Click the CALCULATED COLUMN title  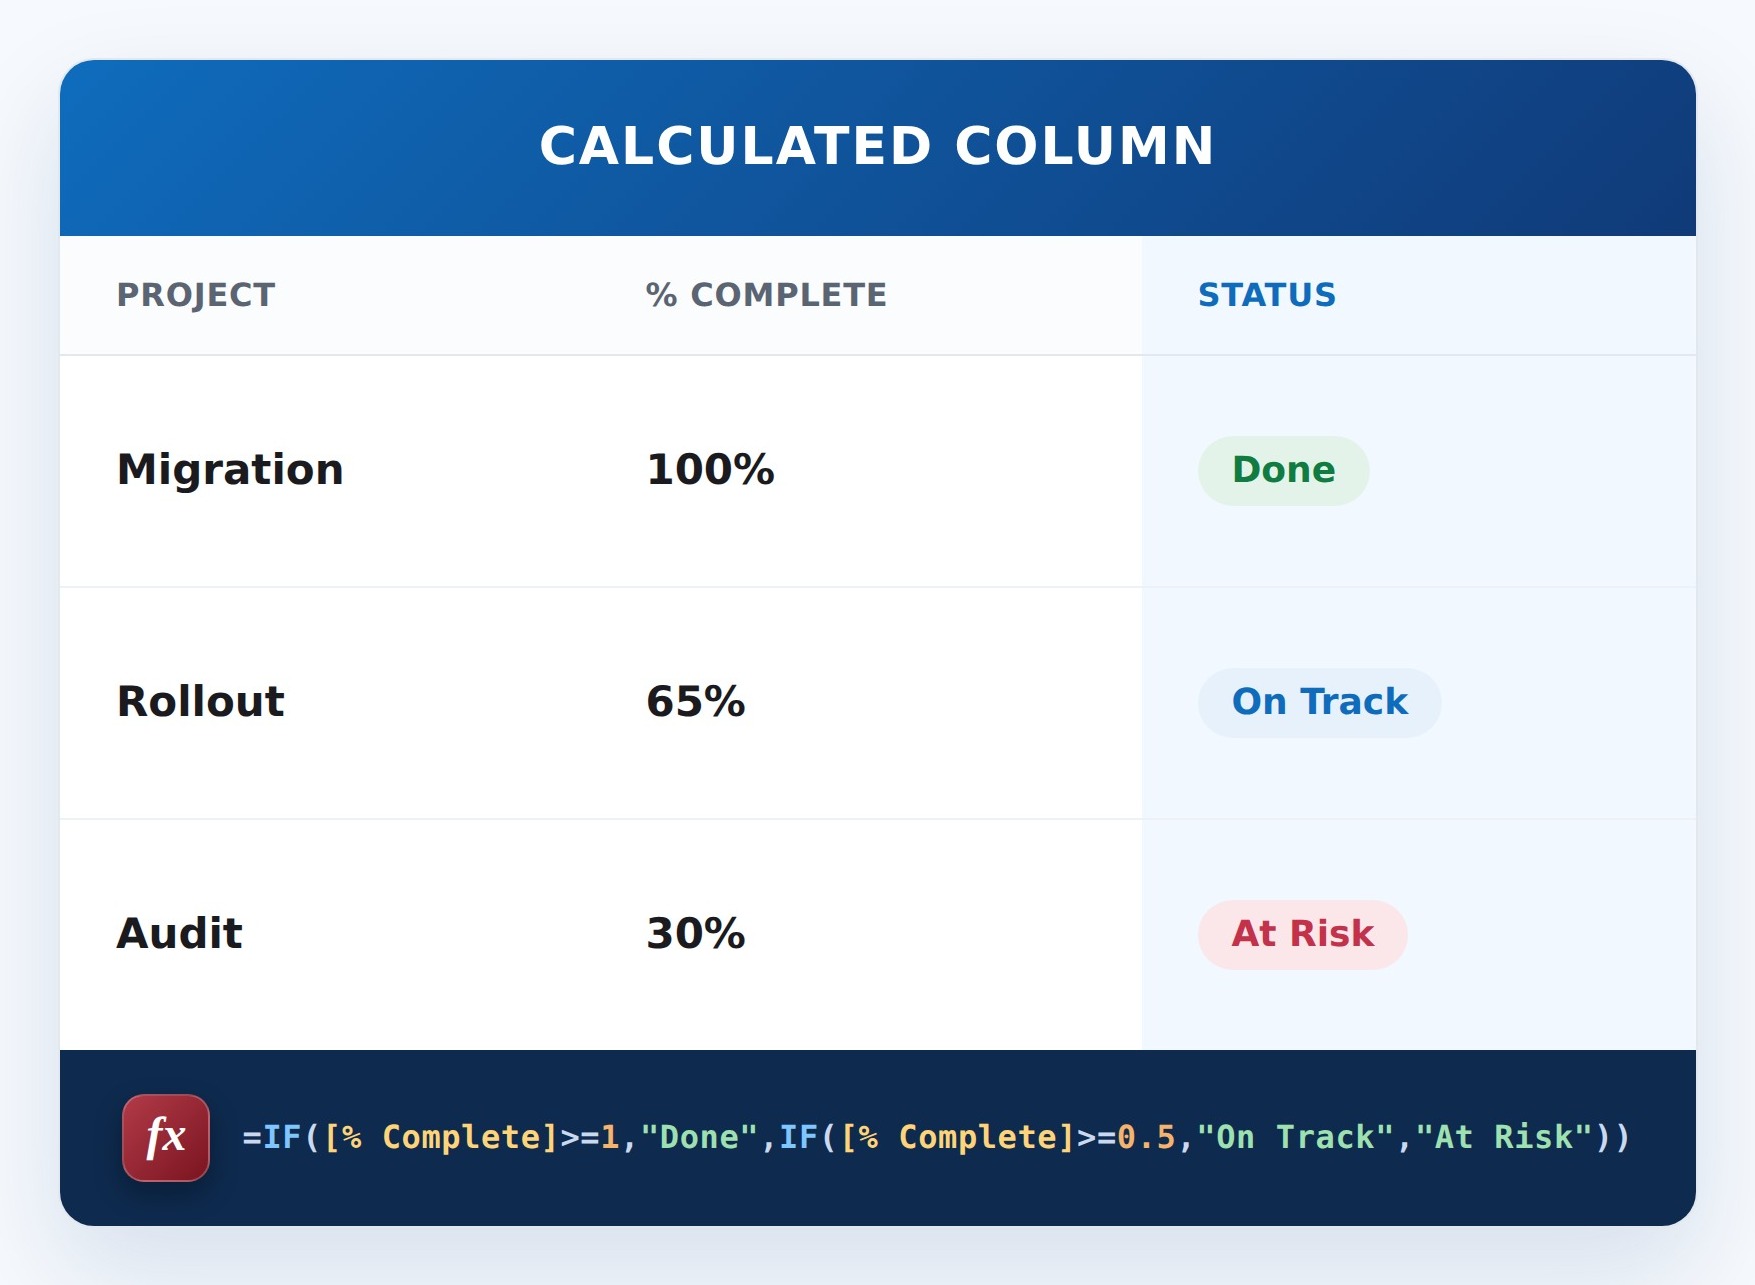tap(877, 146)
